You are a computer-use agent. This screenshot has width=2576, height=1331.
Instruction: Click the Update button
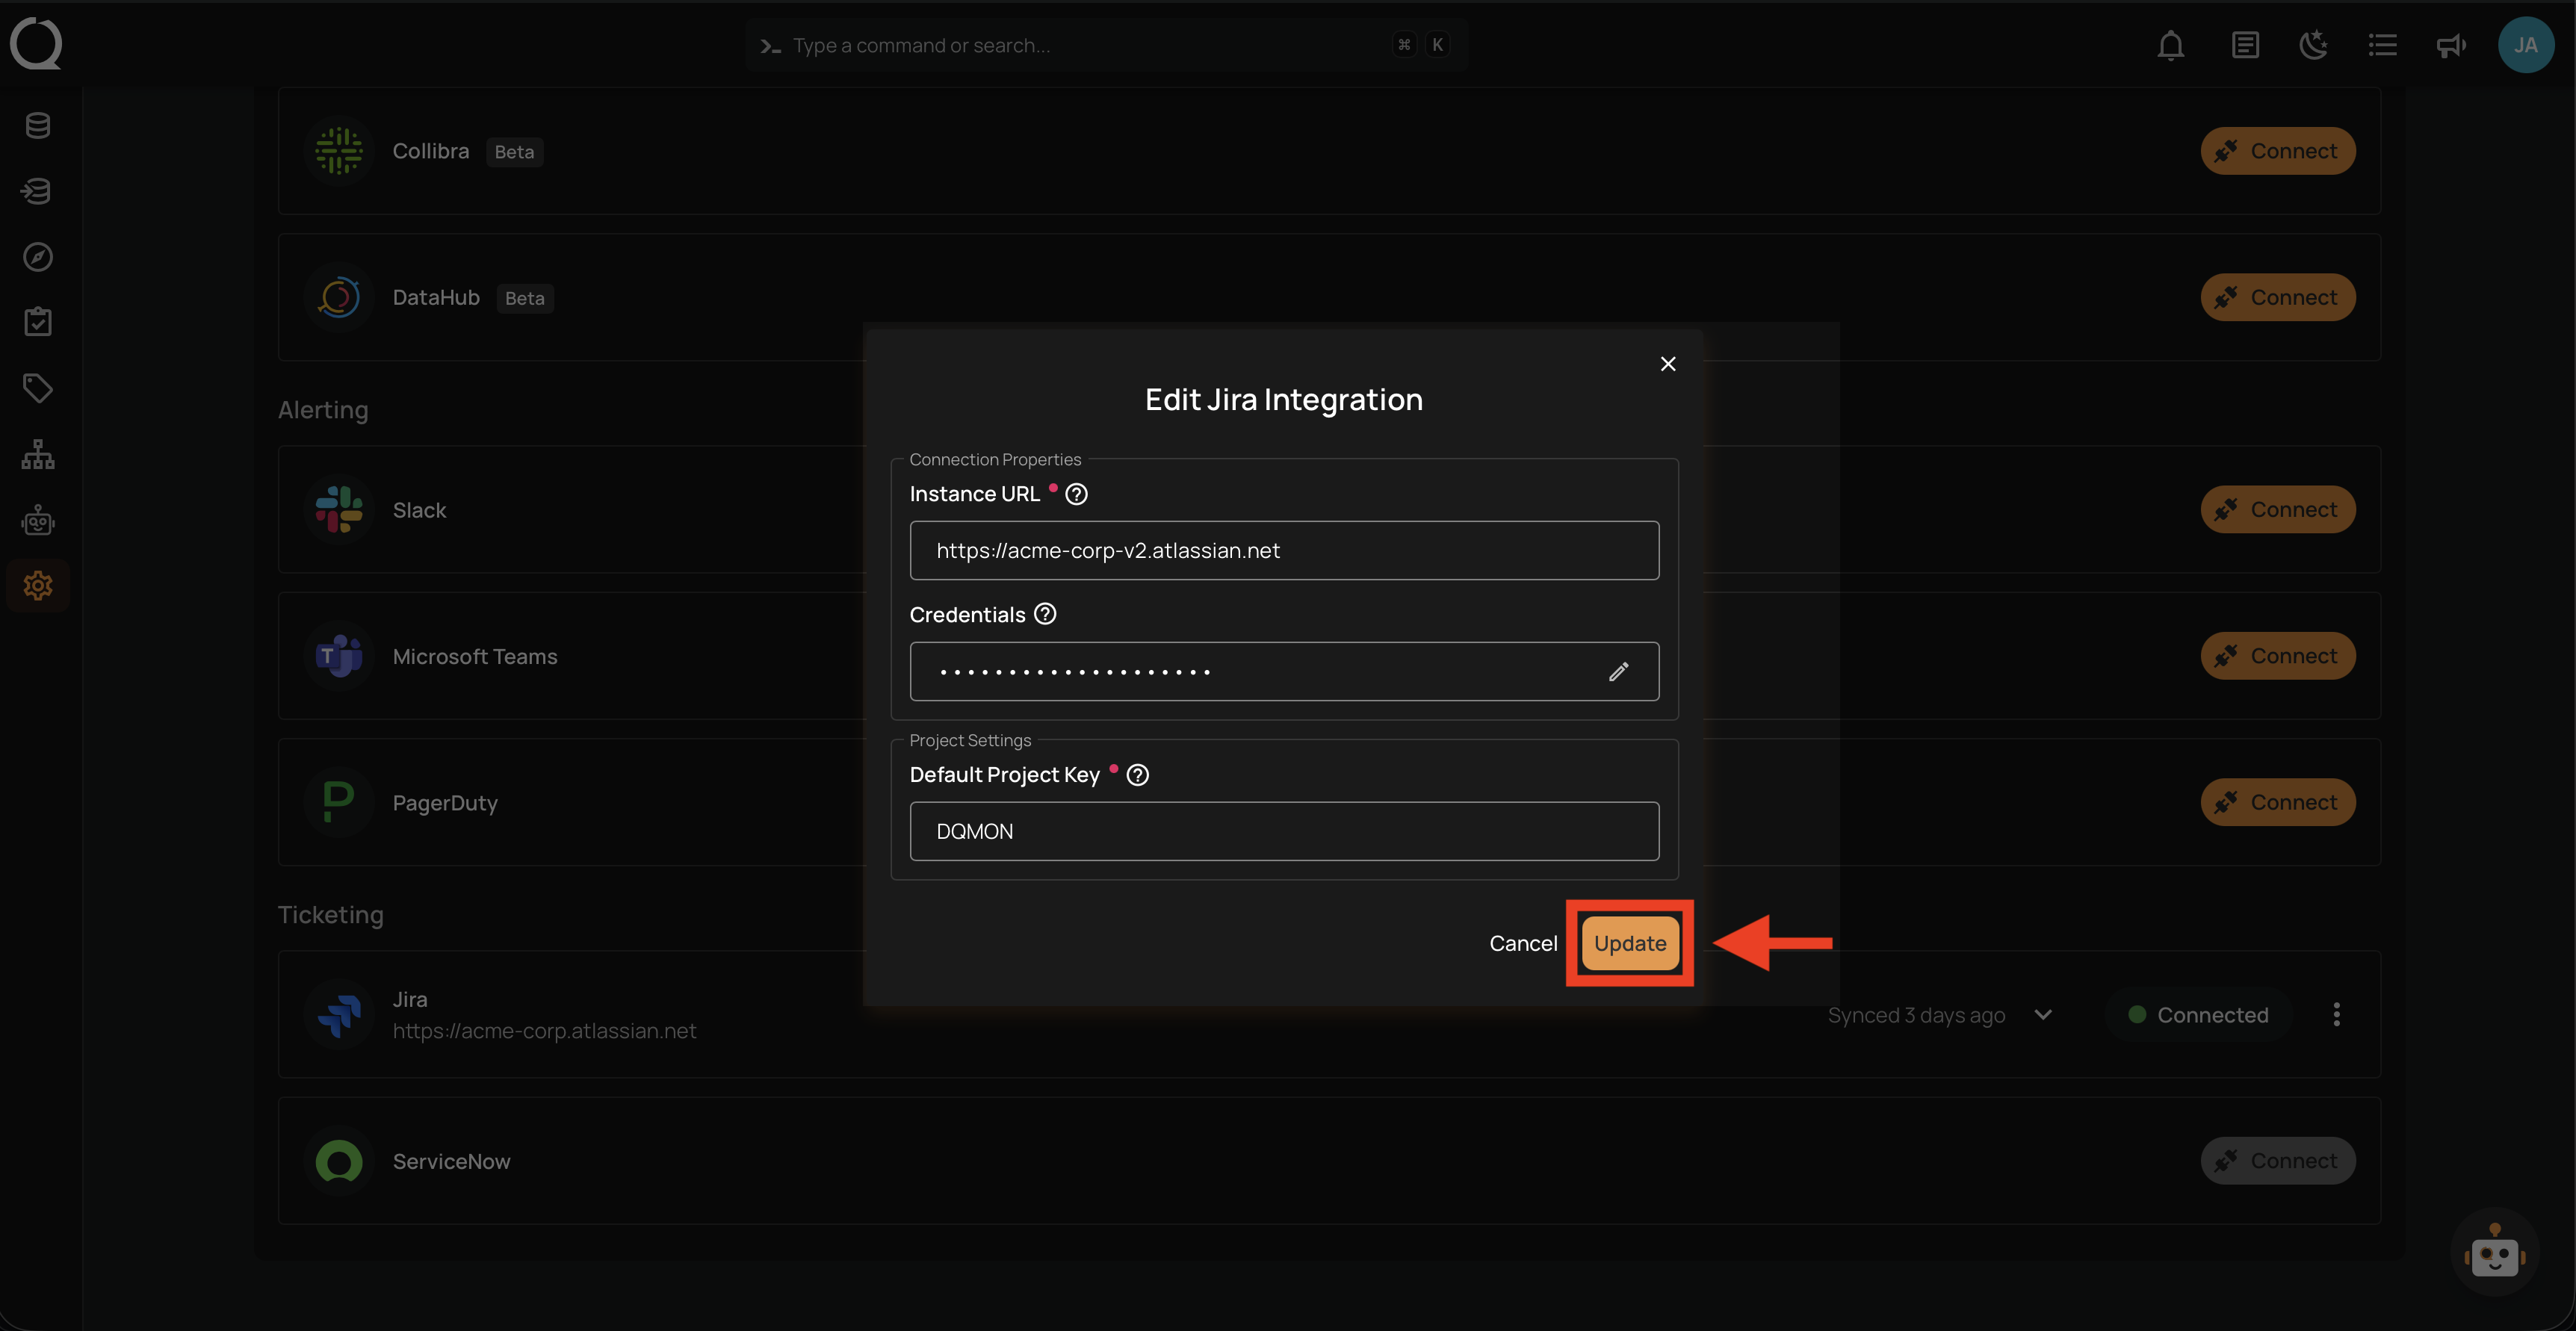coord(1630,943)
